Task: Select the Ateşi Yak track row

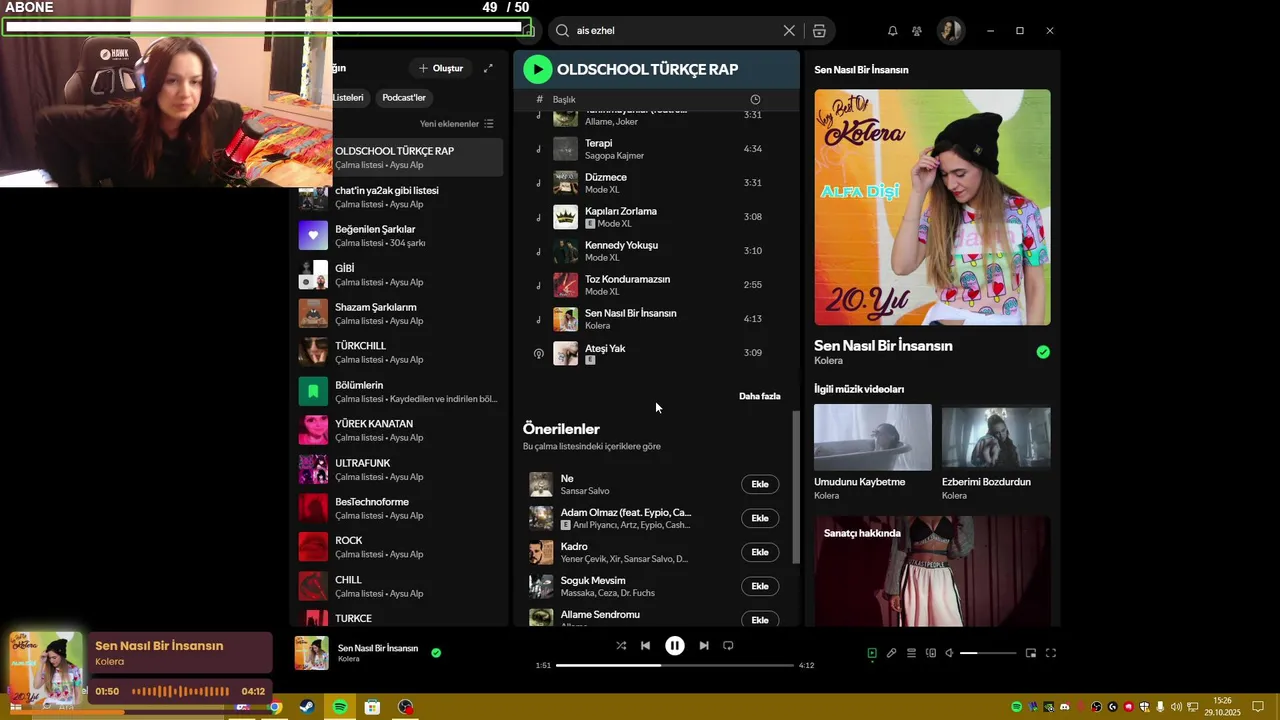Action: click(656, 353)
